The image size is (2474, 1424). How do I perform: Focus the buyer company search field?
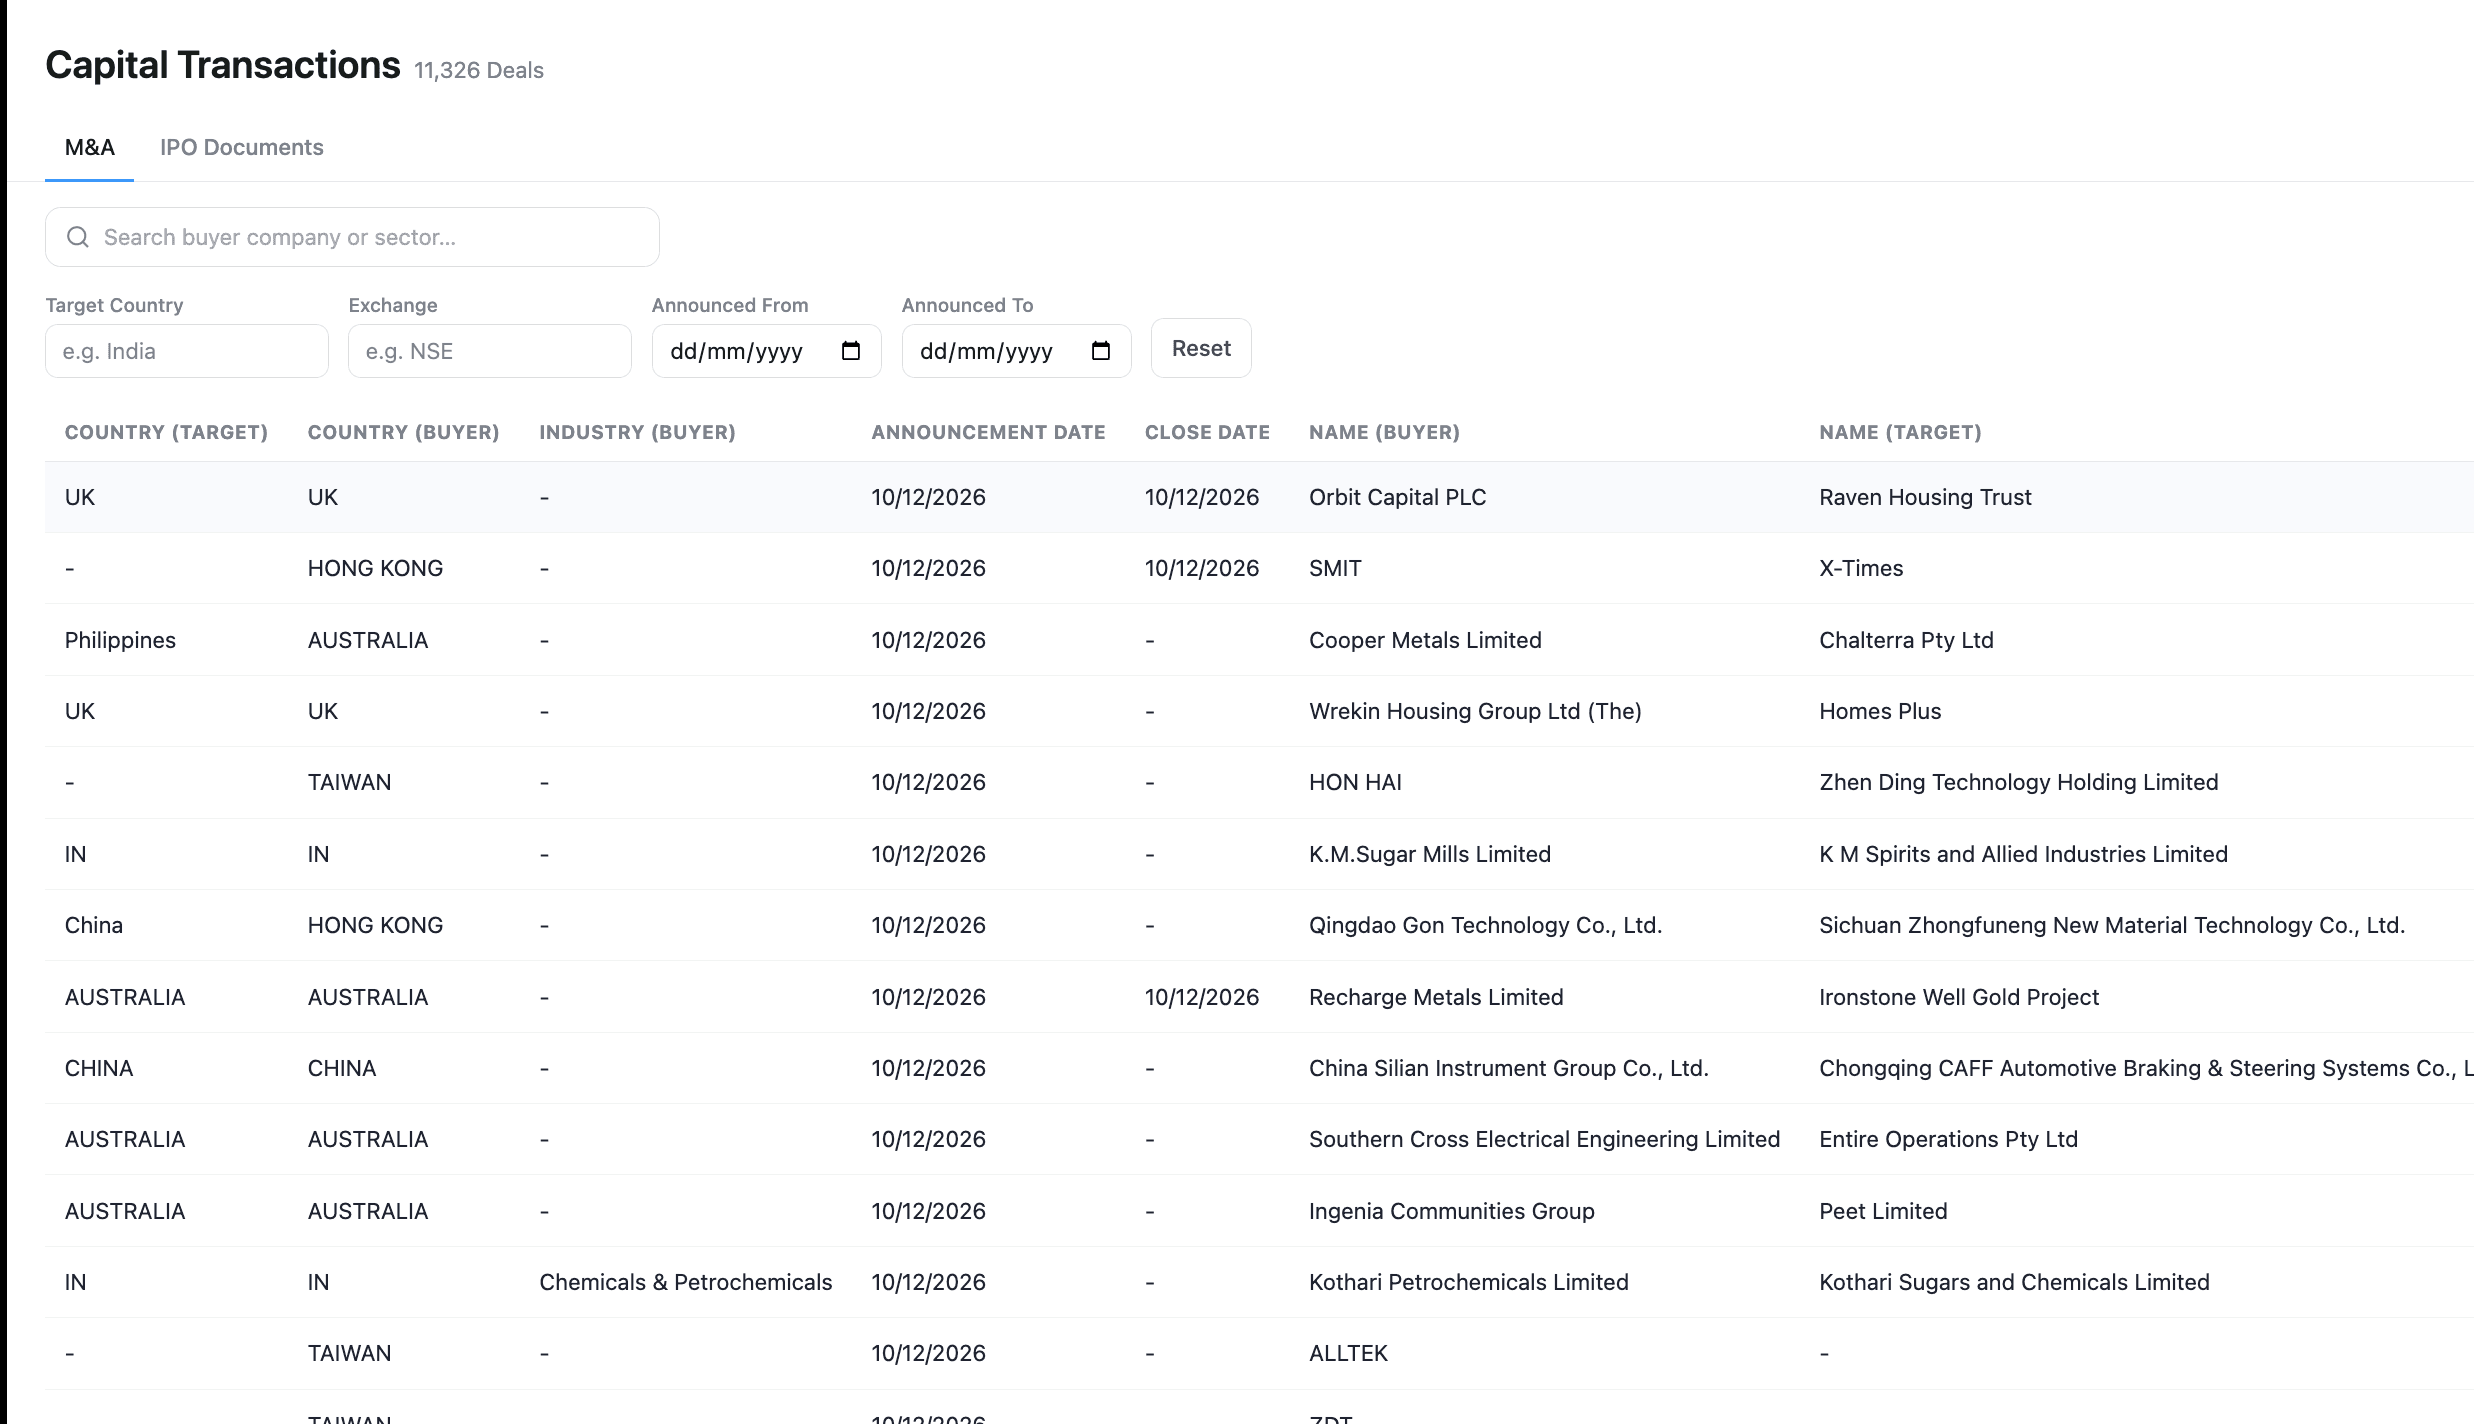tap(352, 237)
